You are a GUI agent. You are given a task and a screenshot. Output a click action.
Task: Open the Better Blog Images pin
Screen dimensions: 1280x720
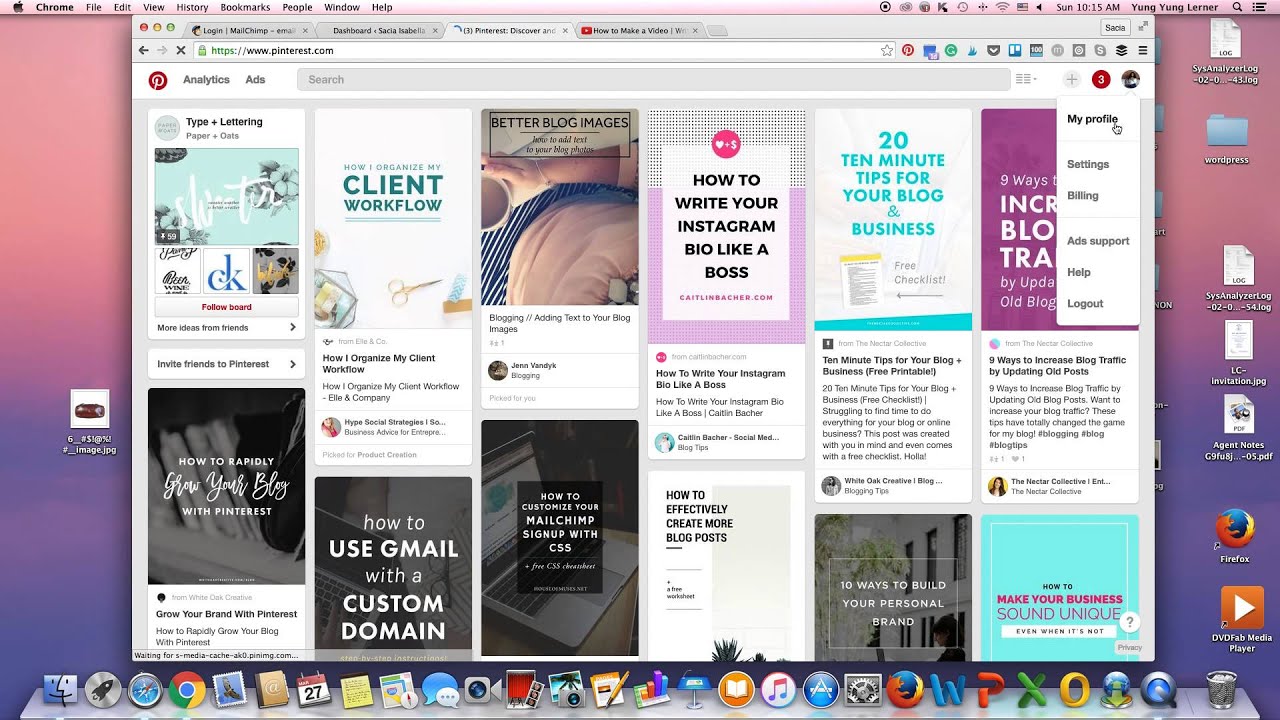tap(560, 207)
